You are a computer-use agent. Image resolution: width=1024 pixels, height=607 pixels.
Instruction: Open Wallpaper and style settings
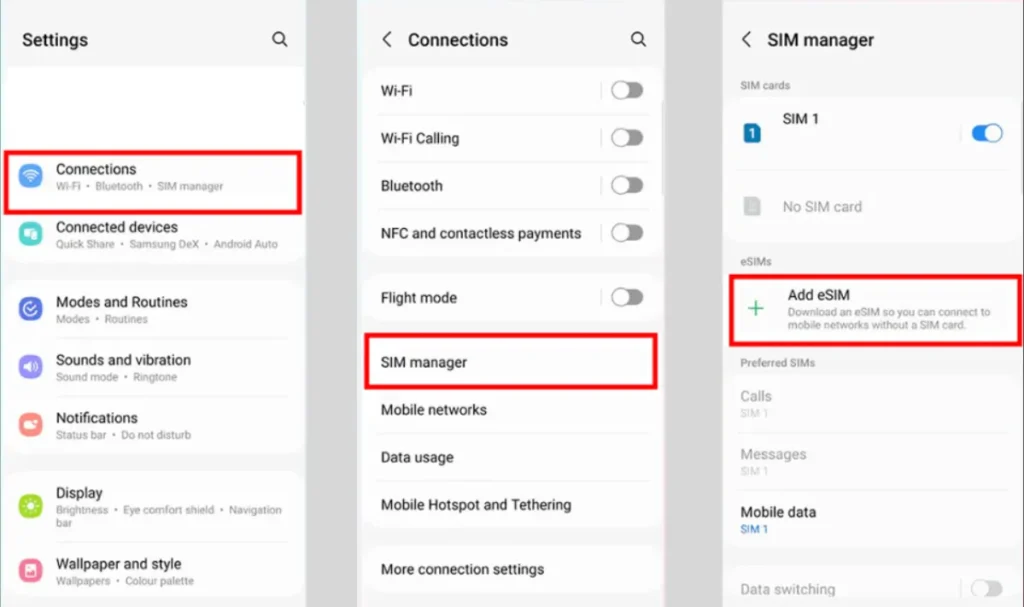pyautogui.click(x=153, y=571)
